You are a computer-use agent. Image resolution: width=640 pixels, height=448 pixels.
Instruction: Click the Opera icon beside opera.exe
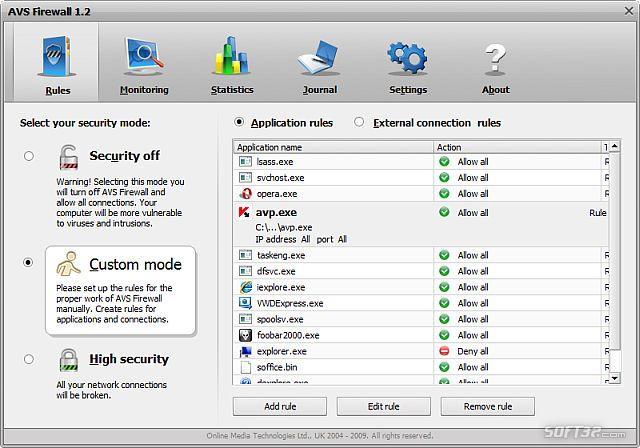(246, 194)
